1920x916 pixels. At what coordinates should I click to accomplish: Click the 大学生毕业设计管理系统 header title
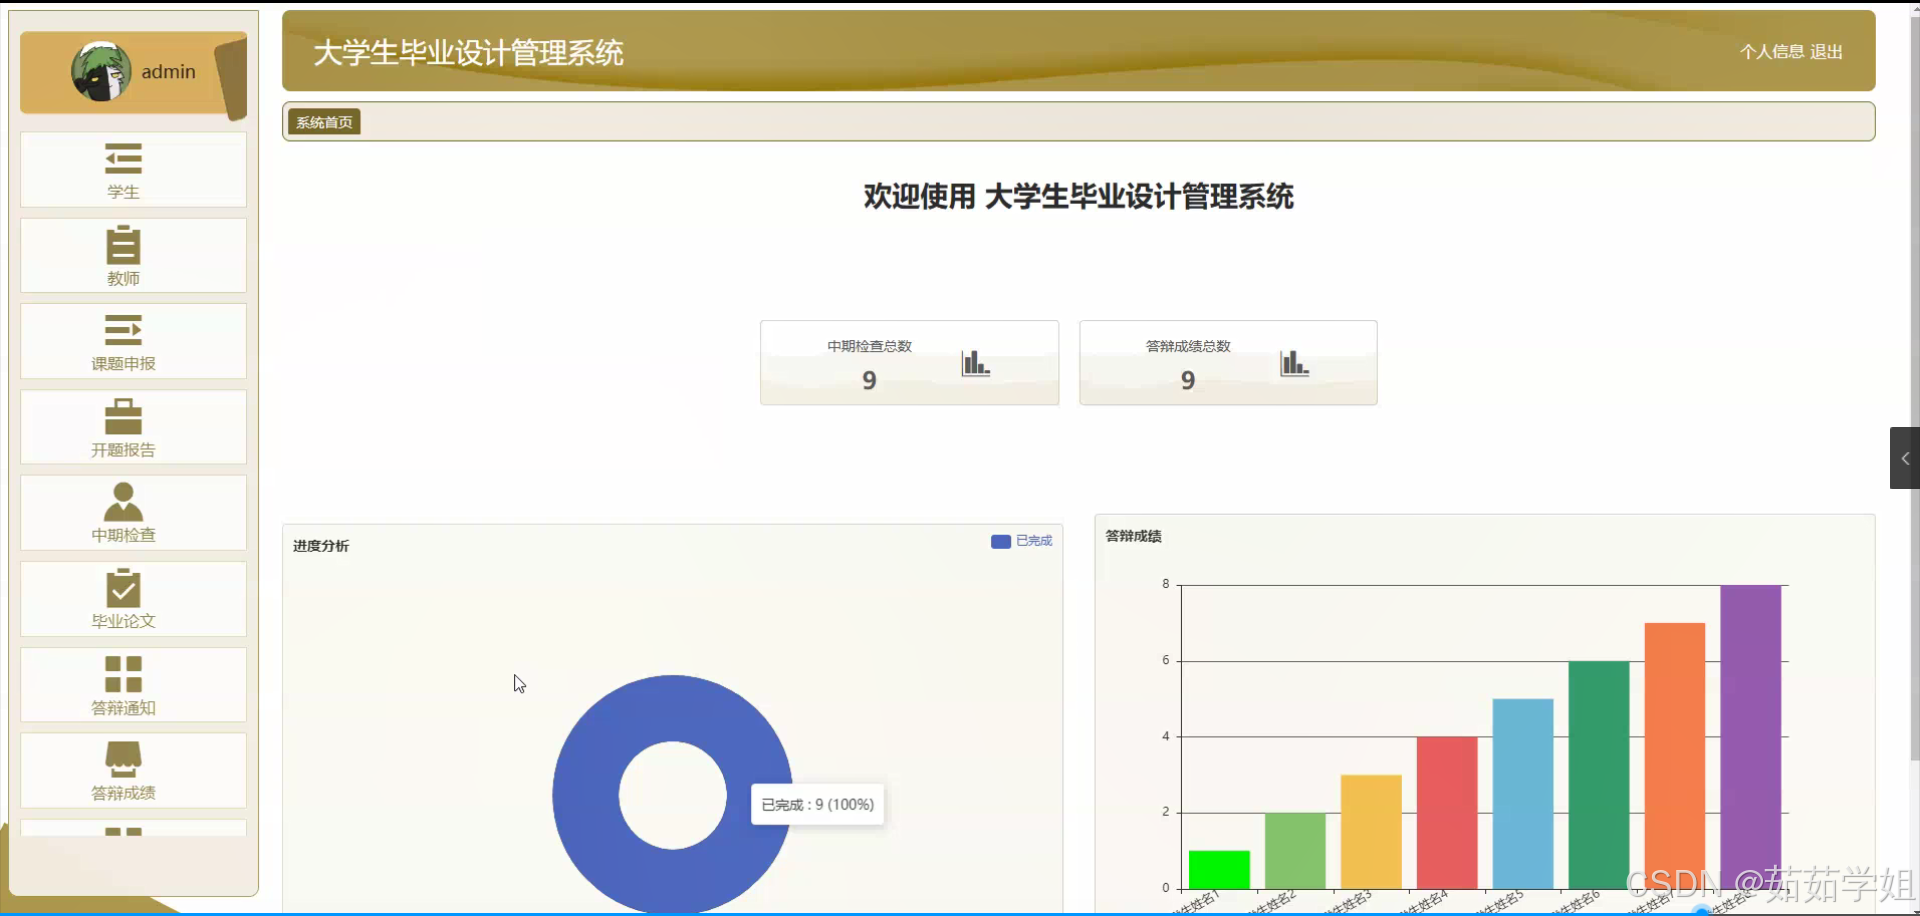point(468,53)
